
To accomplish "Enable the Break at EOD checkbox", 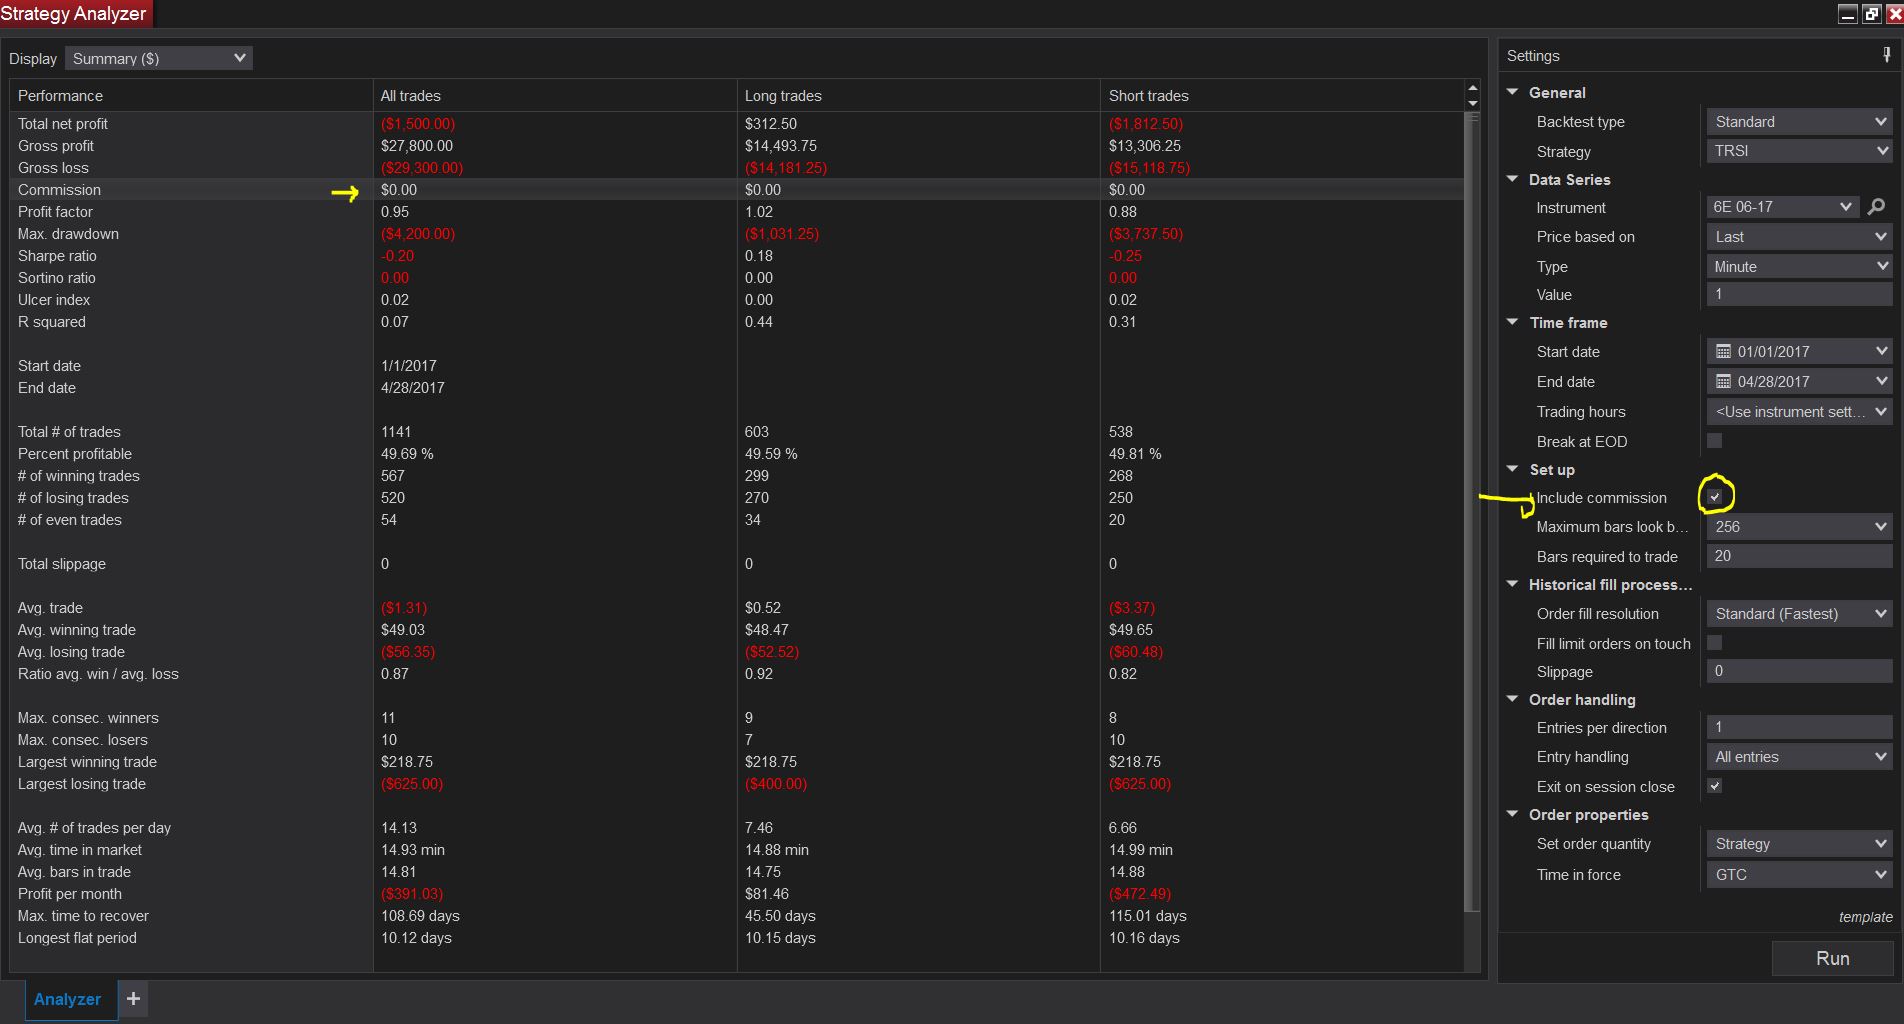I will point(1715,441).
